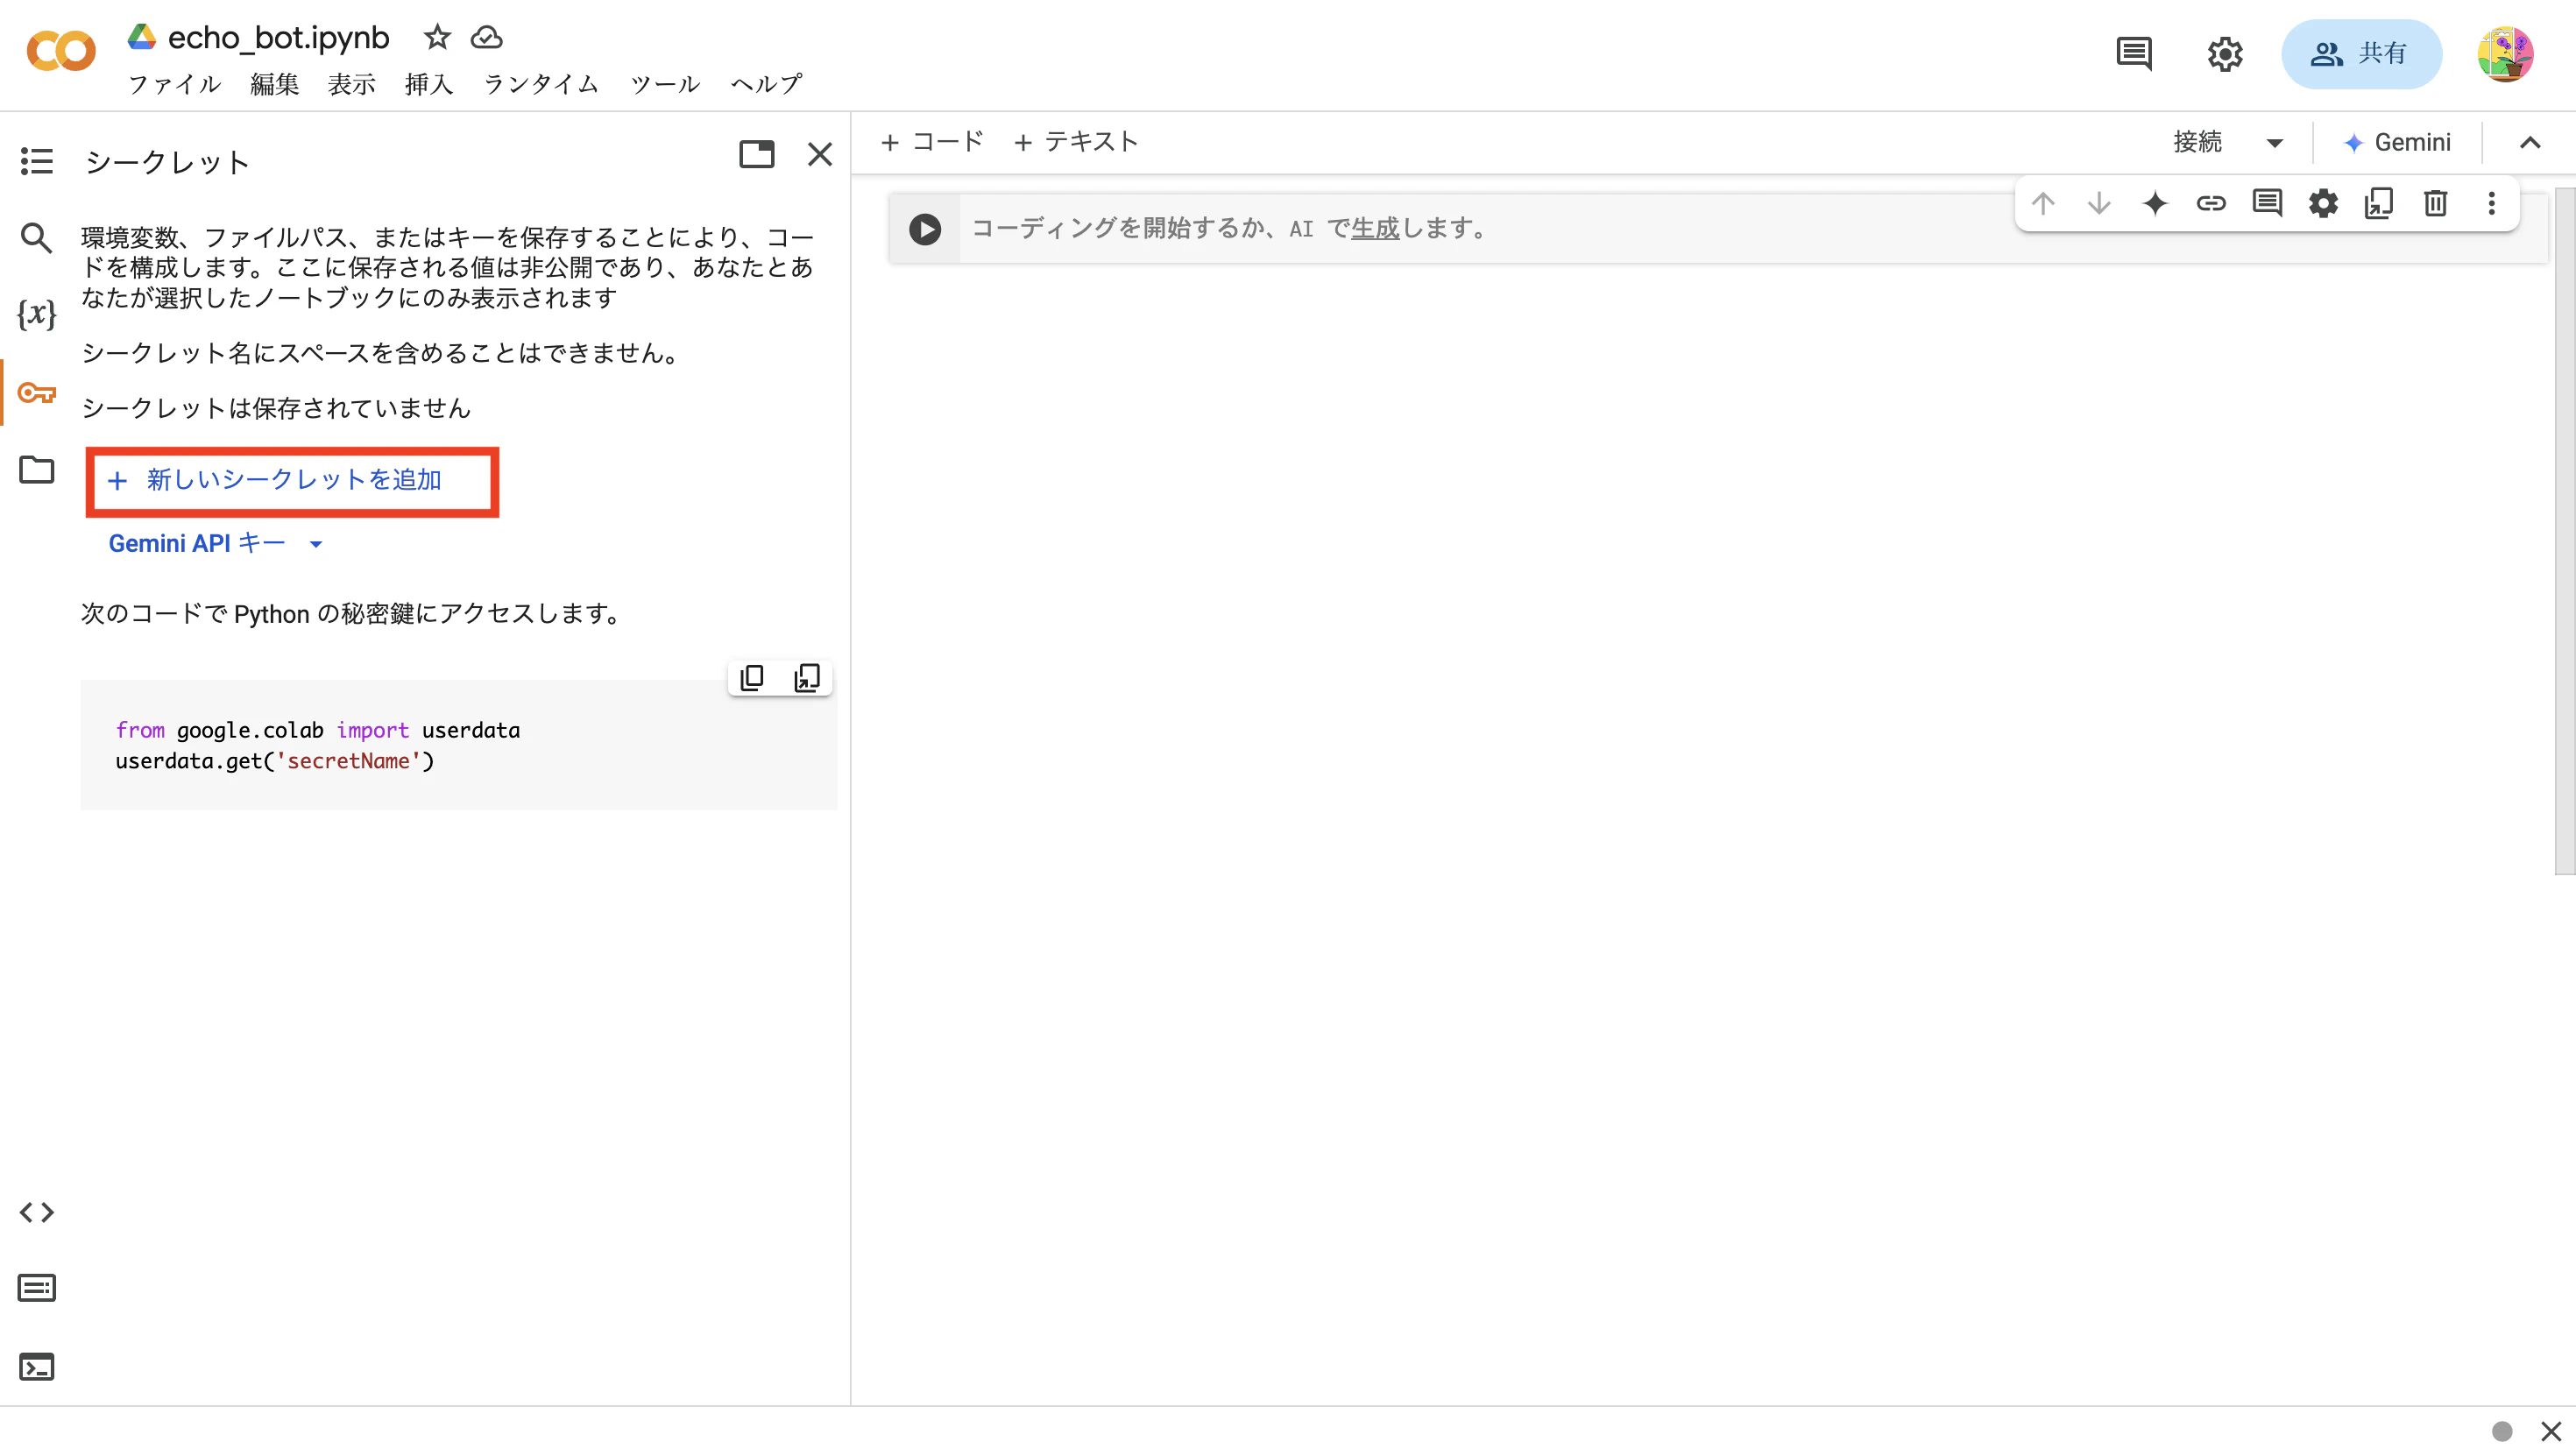Open the Gemini assistant button
Viewport: 2576px width, 1456px height.
click(x=2398, y=143)
